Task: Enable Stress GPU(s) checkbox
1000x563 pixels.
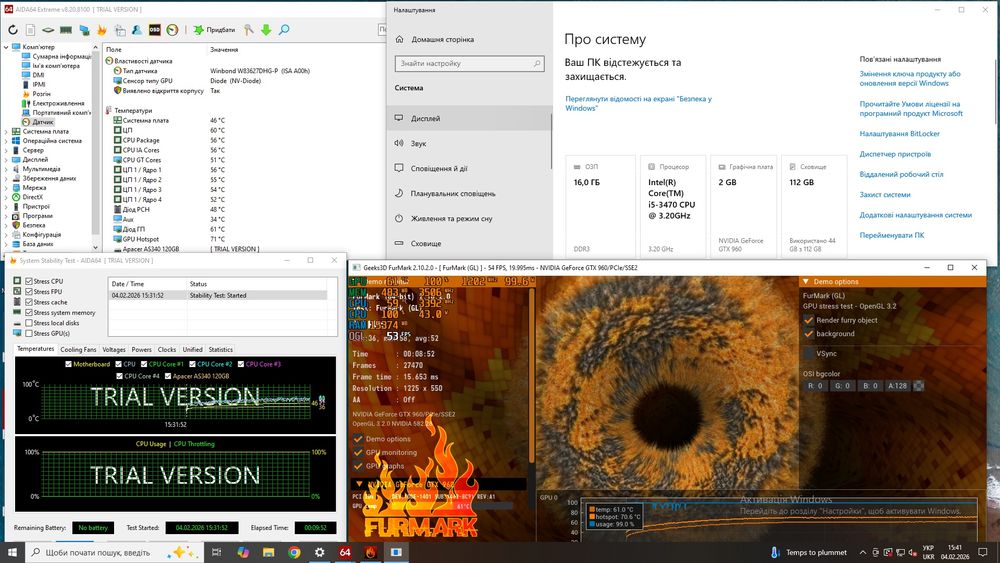Action: 29,333
